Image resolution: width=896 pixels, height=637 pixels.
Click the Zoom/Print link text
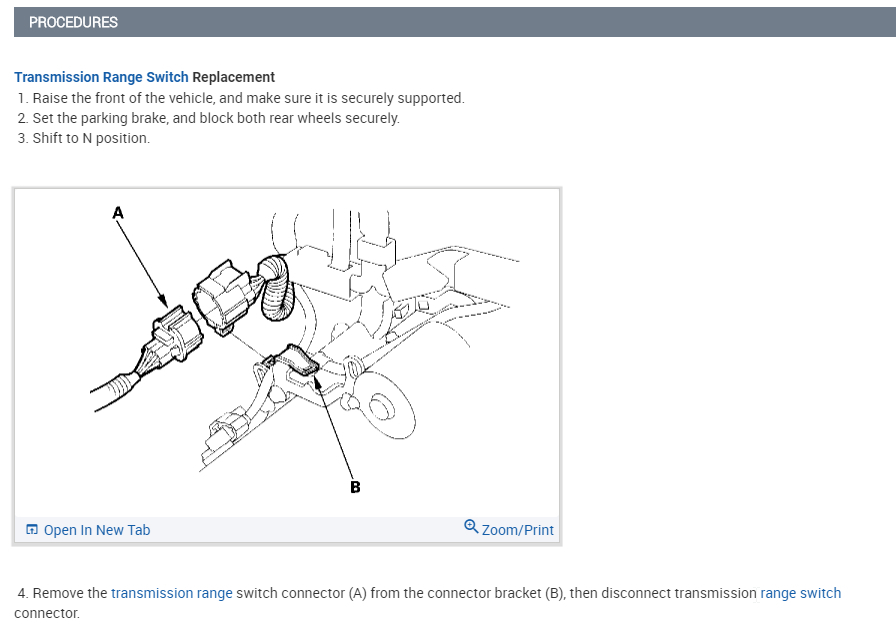pyautogui.click(x=518, y=530)
